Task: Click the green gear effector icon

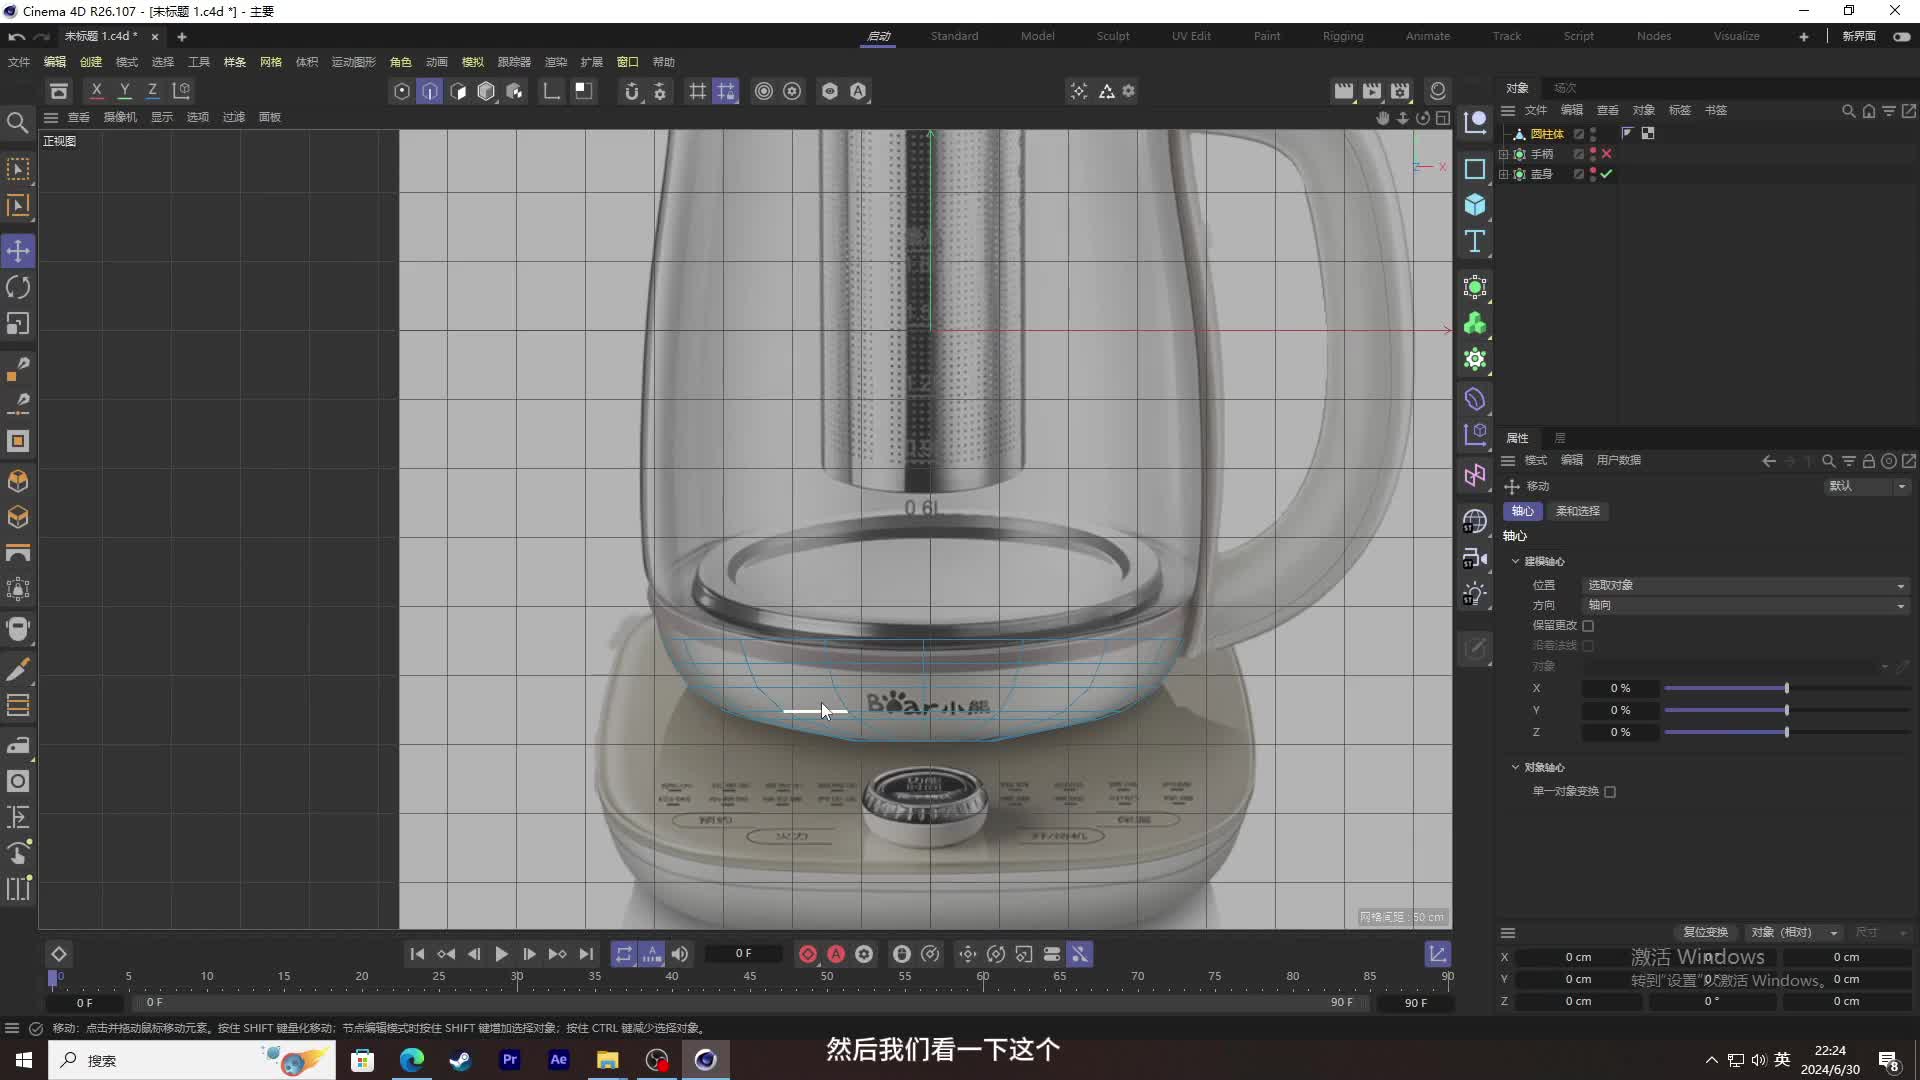Action: [1475, 359]
